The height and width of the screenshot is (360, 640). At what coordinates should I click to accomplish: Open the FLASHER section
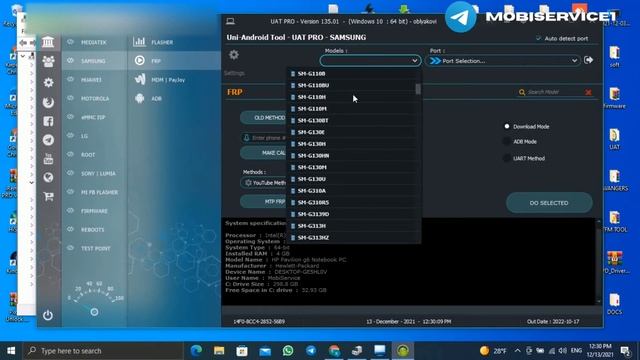pos(162,42)
